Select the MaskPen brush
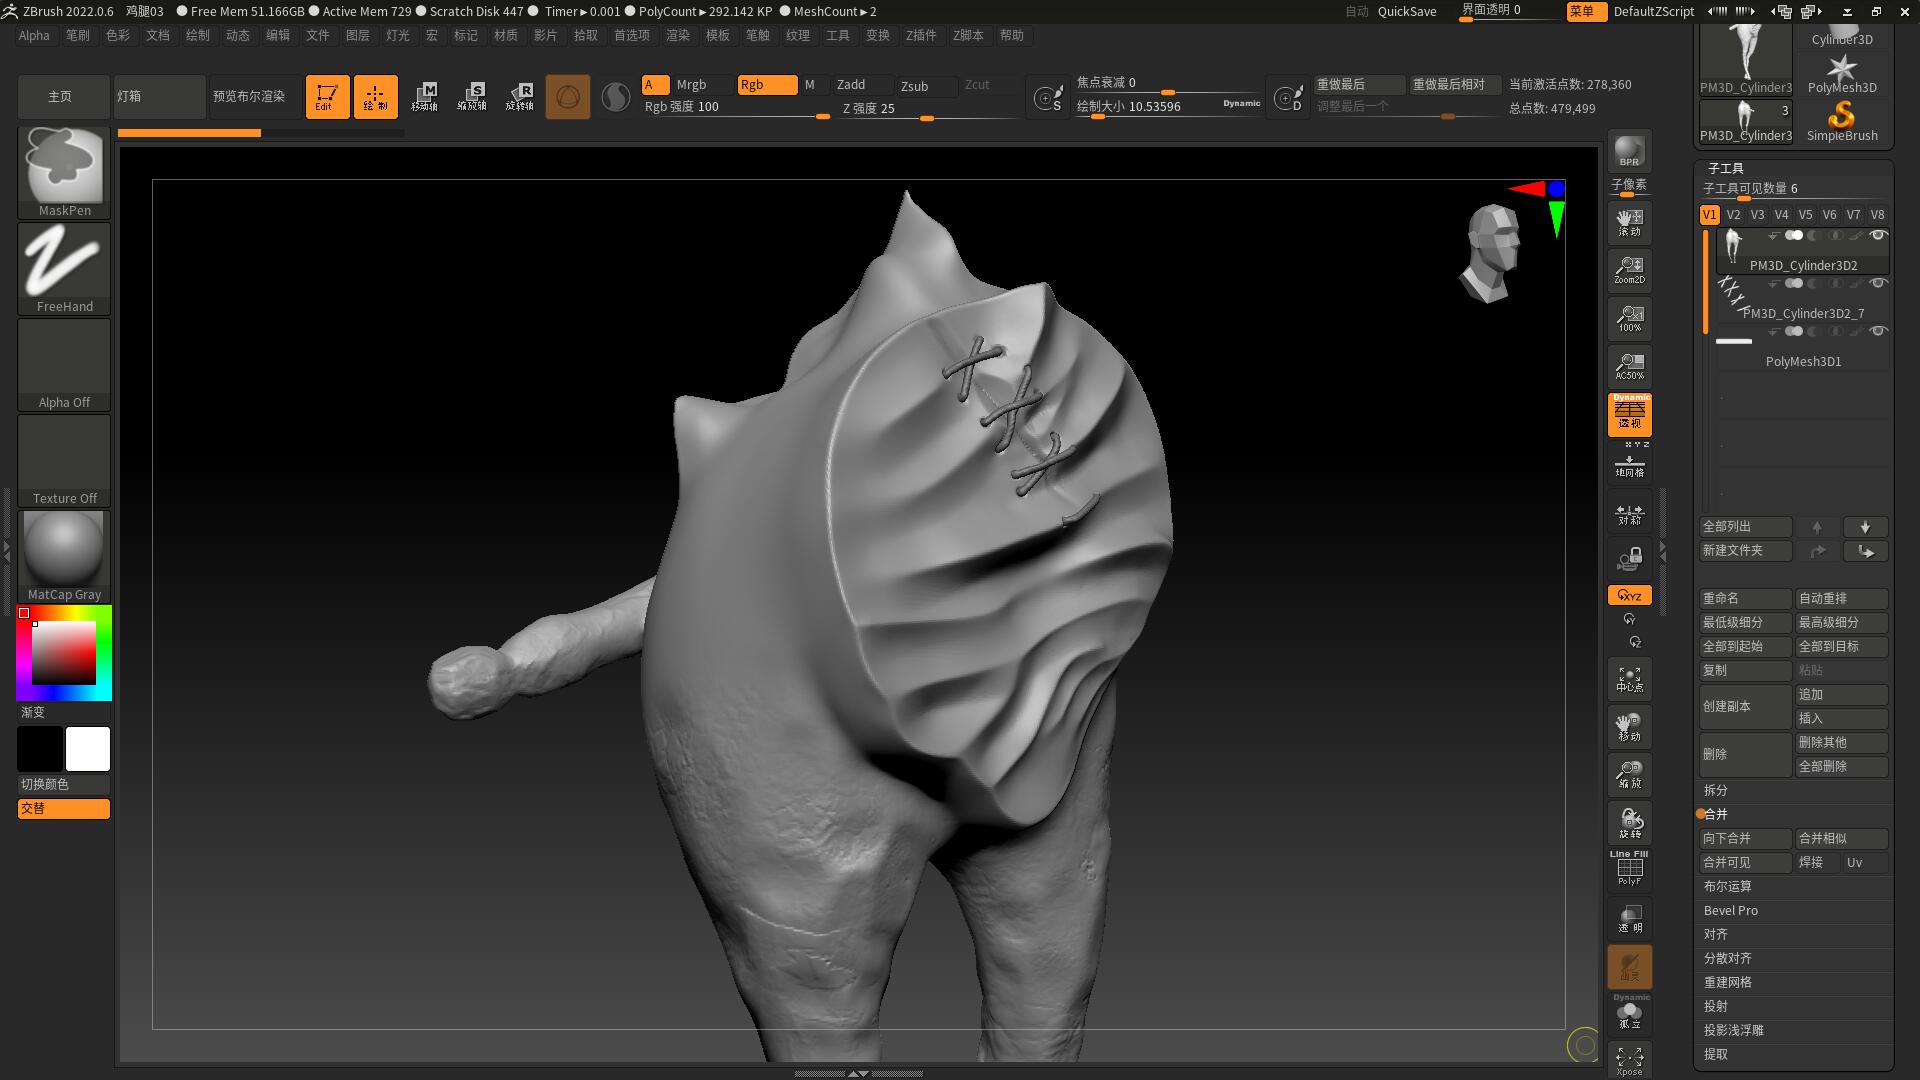 63,165
